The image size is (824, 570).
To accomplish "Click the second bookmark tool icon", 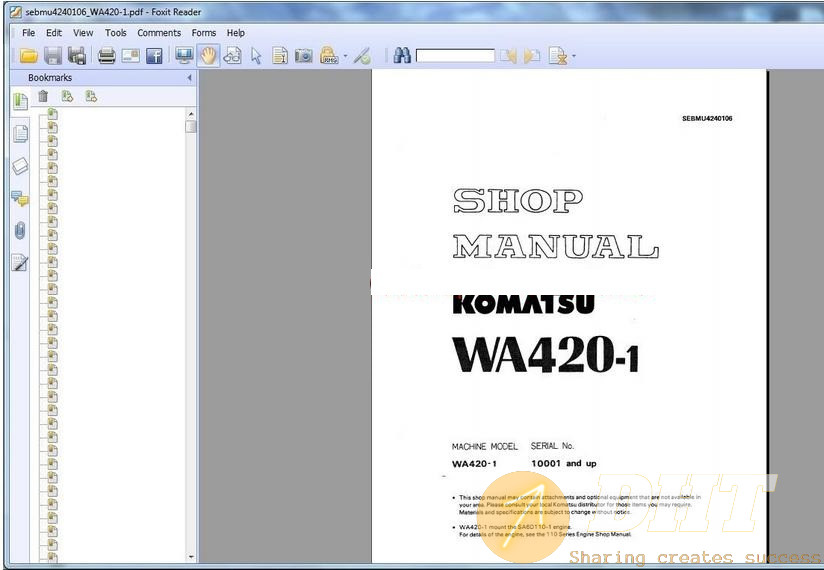I will coord(91,96).
